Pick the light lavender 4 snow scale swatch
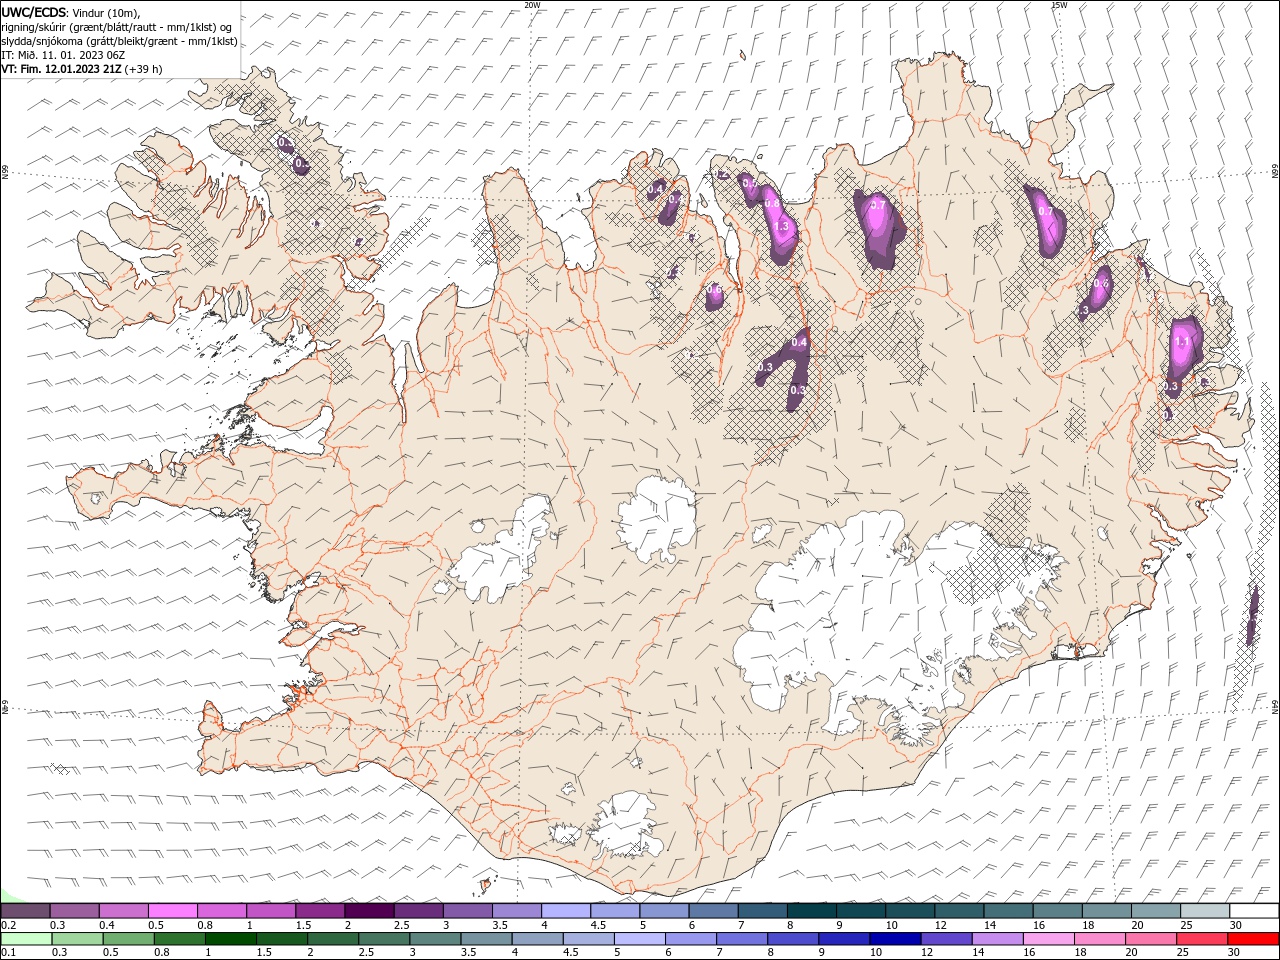1280x960 pixels. pos(566,911)
